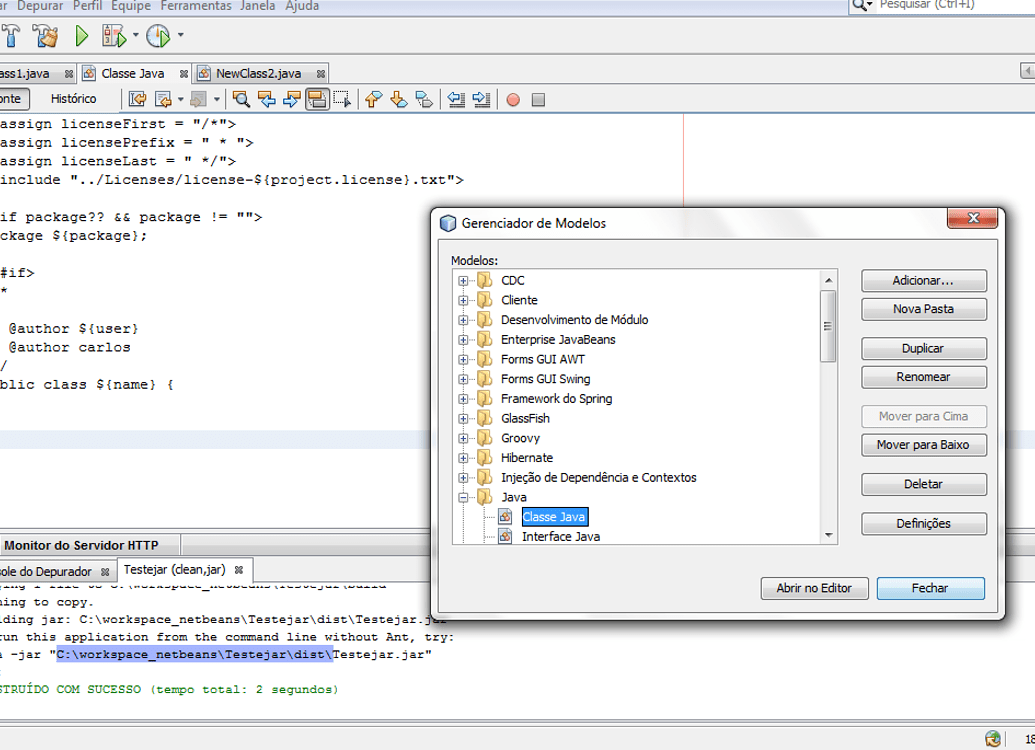Select Injeção de Dependência e Contextos folder
Viewport: 1035px width, 750px height.
pyautogui.click(x=598, y=477)
